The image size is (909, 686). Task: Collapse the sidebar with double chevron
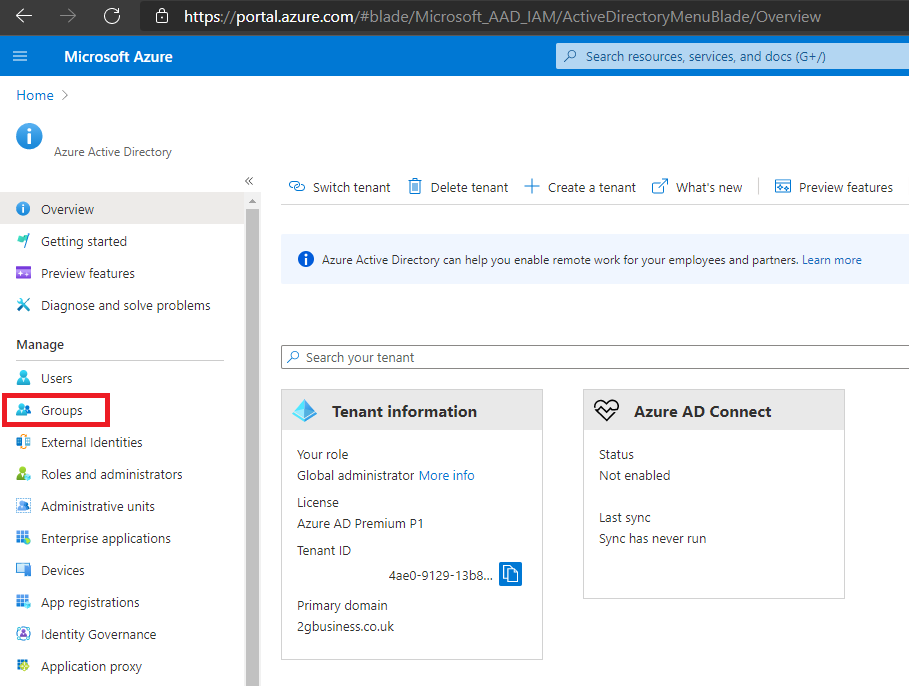coord(249,181)
